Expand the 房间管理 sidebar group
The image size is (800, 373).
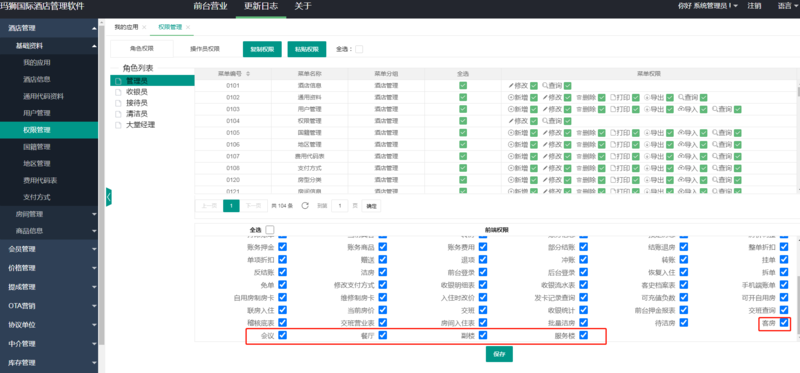coord(48,214)
